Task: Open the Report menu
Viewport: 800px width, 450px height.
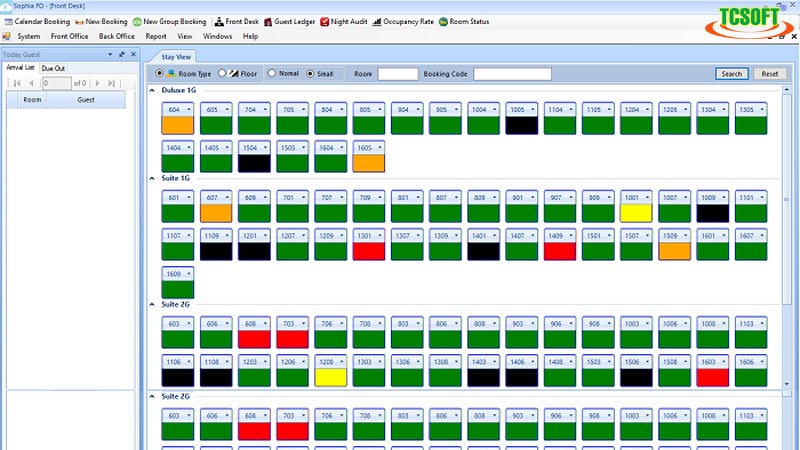Action: click(156, 36)
